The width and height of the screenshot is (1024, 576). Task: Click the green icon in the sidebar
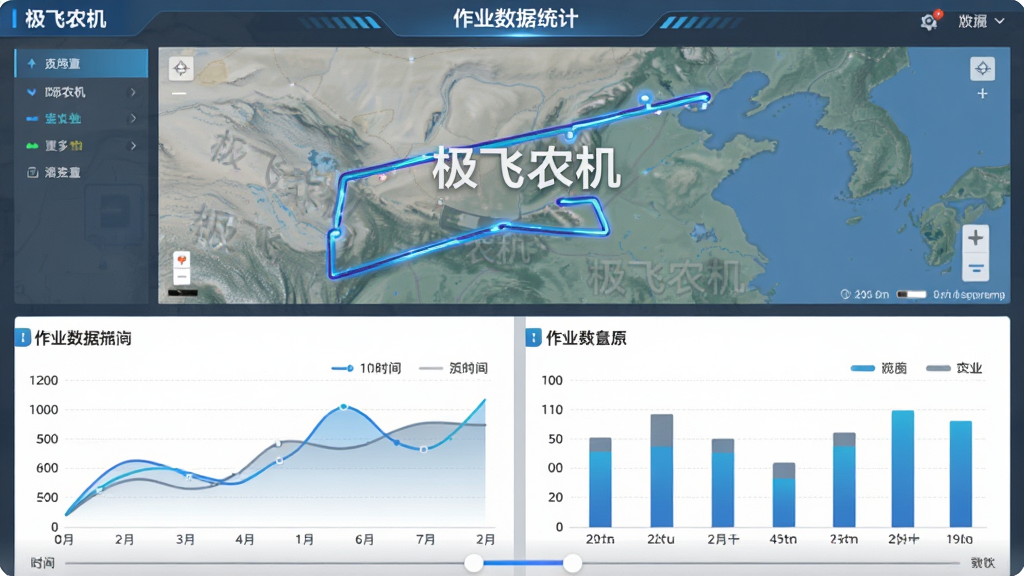click(x=32, y=146)
